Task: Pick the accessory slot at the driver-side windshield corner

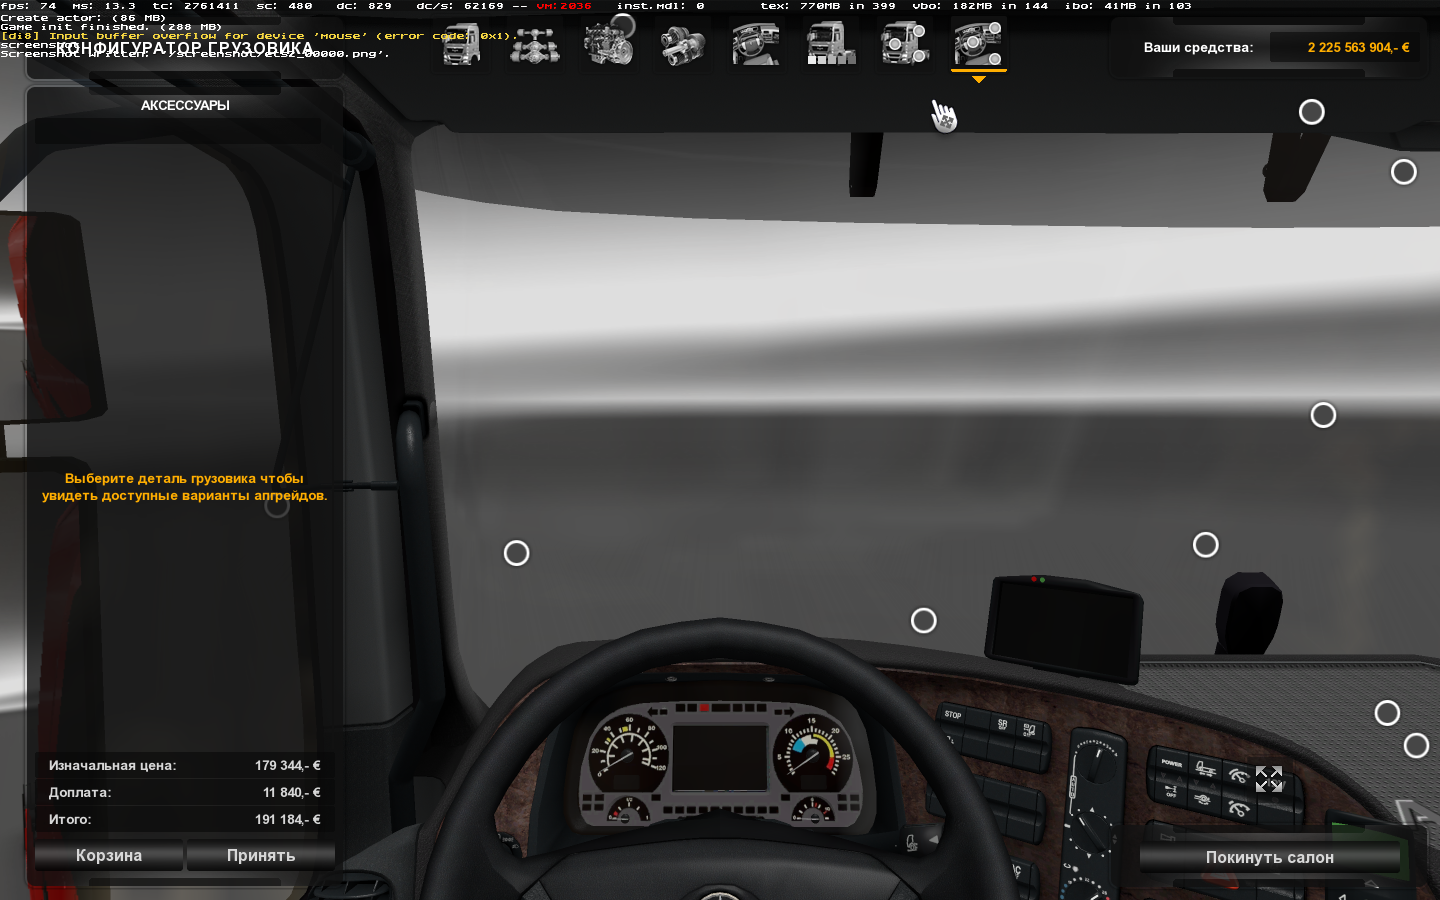Action: 516,553
